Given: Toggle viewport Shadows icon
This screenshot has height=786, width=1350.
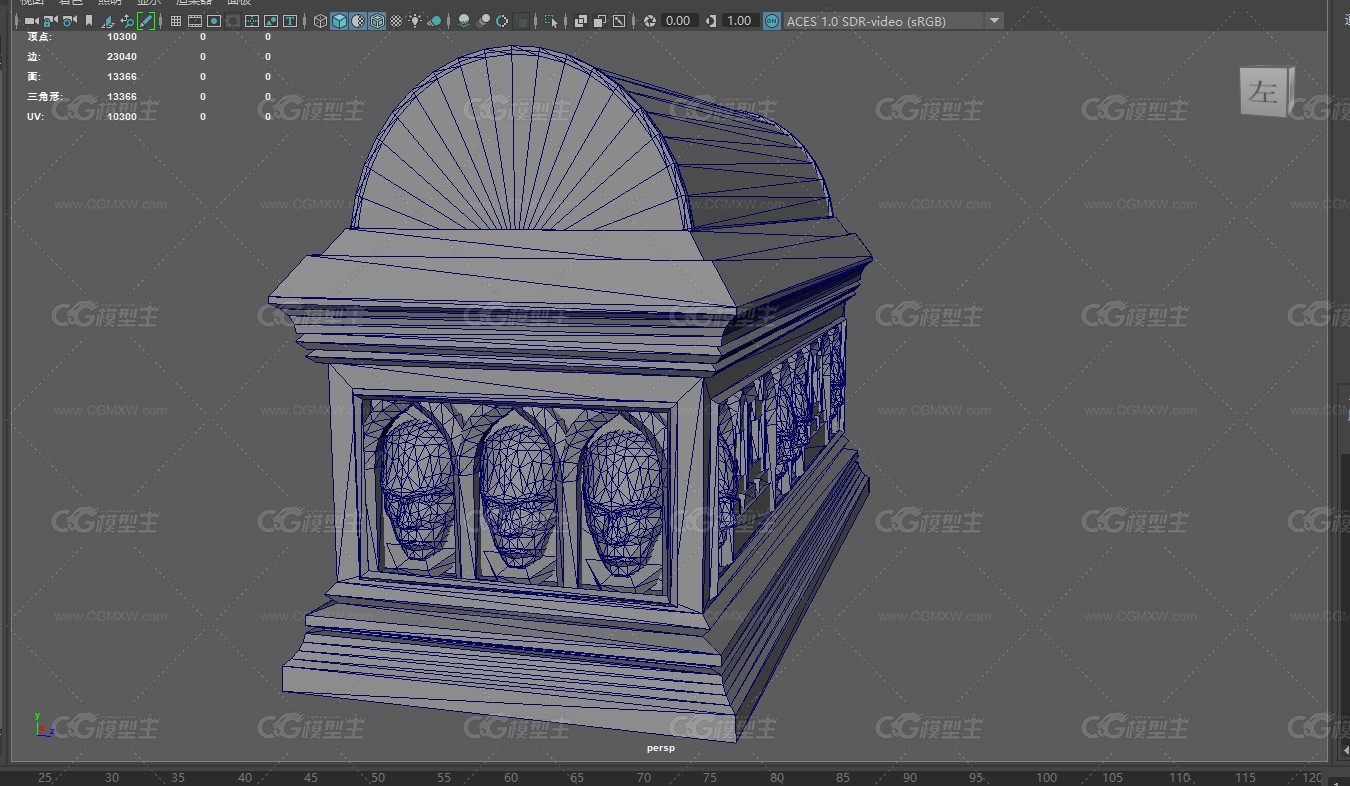Looking at the screenshot, I should tap(435, 21).
